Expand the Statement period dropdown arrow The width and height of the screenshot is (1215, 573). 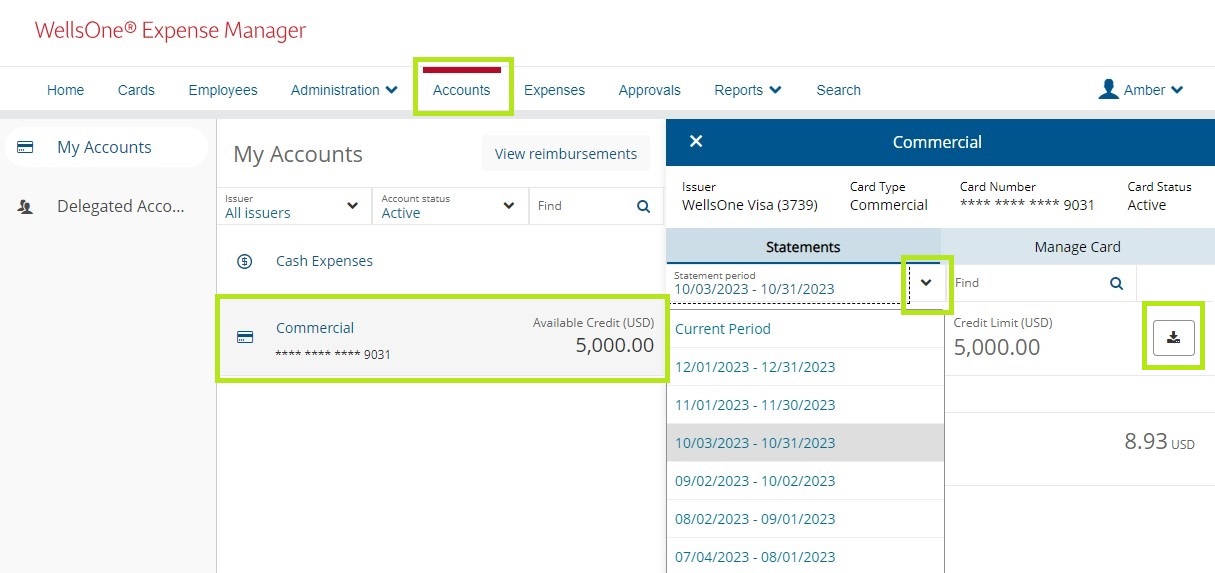click(926, 283)
